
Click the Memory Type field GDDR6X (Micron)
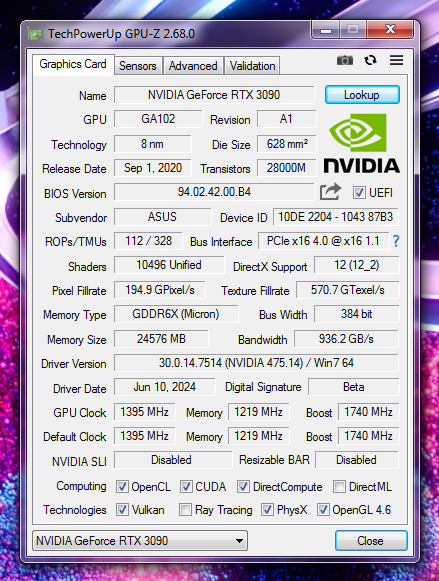176,314
